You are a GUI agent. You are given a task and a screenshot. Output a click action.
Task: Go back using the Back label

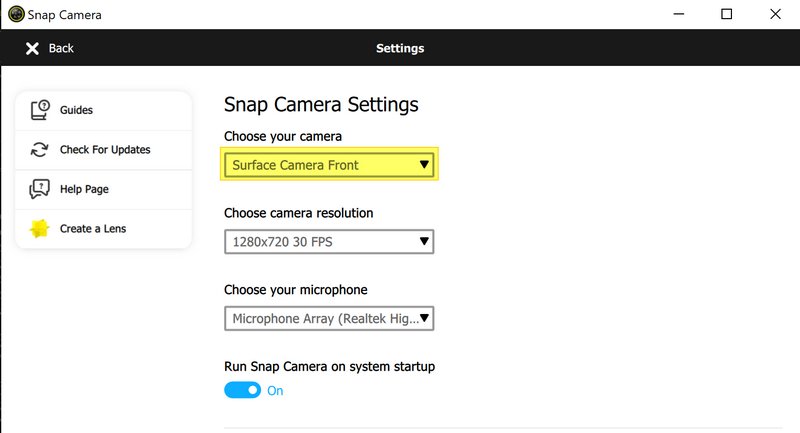pyautogui.click(x=61, y=48)
